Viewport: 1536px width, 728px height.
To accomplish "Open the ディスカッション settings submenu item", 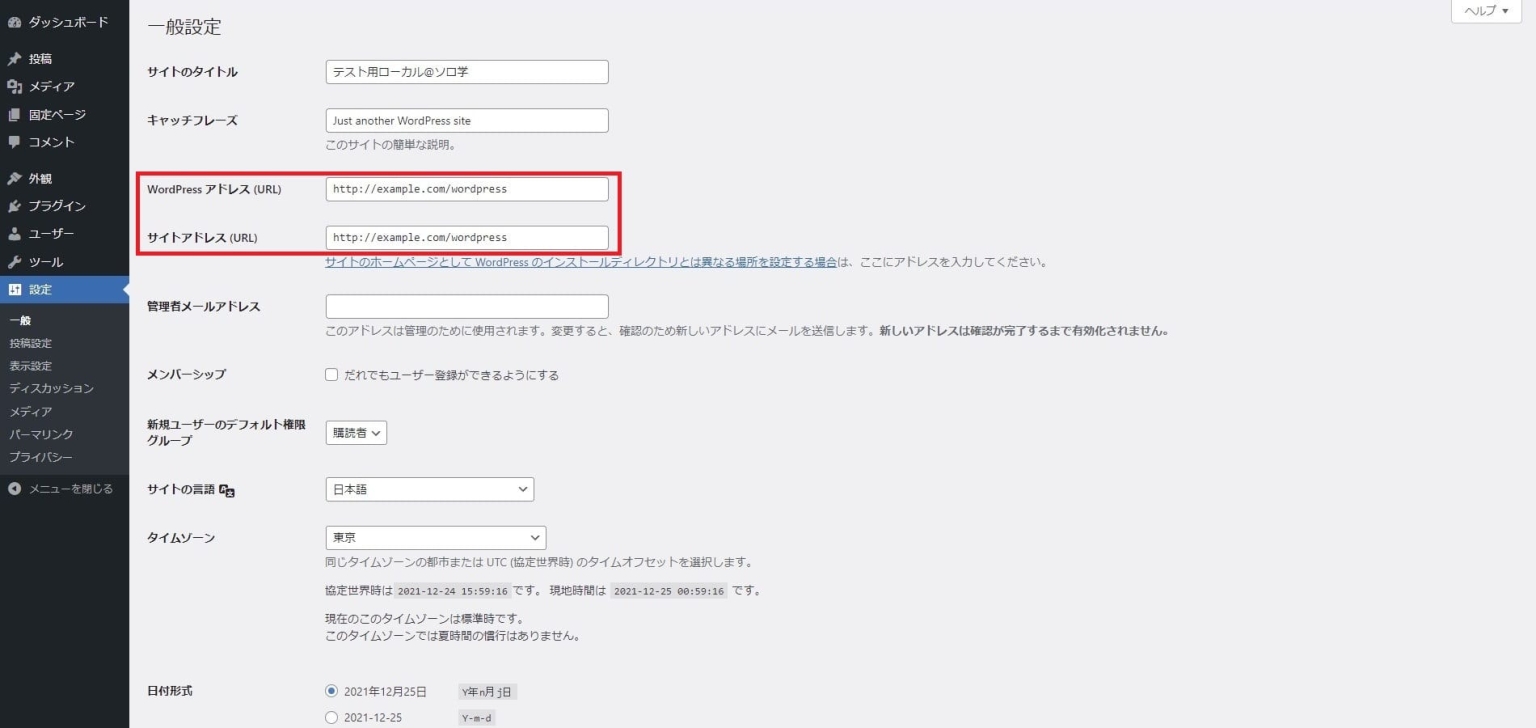I will point(51,388).
